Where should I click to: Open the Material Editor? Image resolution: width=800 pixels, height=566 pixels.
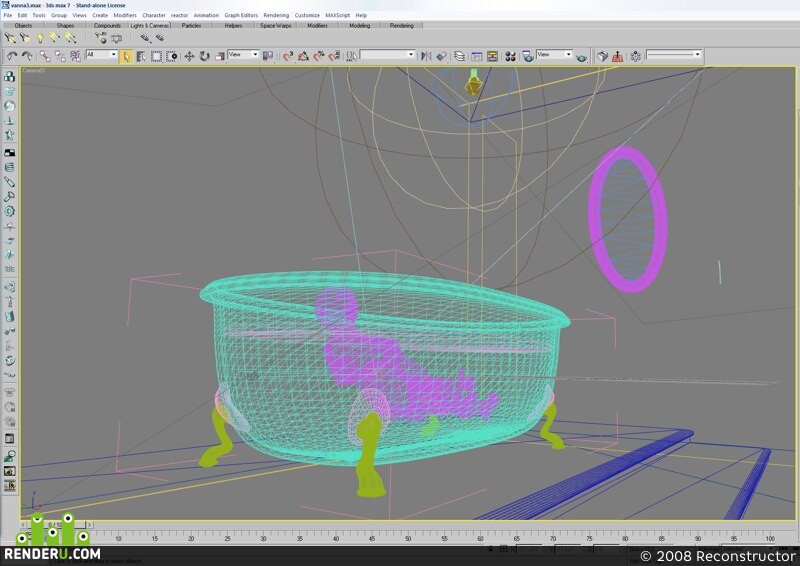point(510,56)
